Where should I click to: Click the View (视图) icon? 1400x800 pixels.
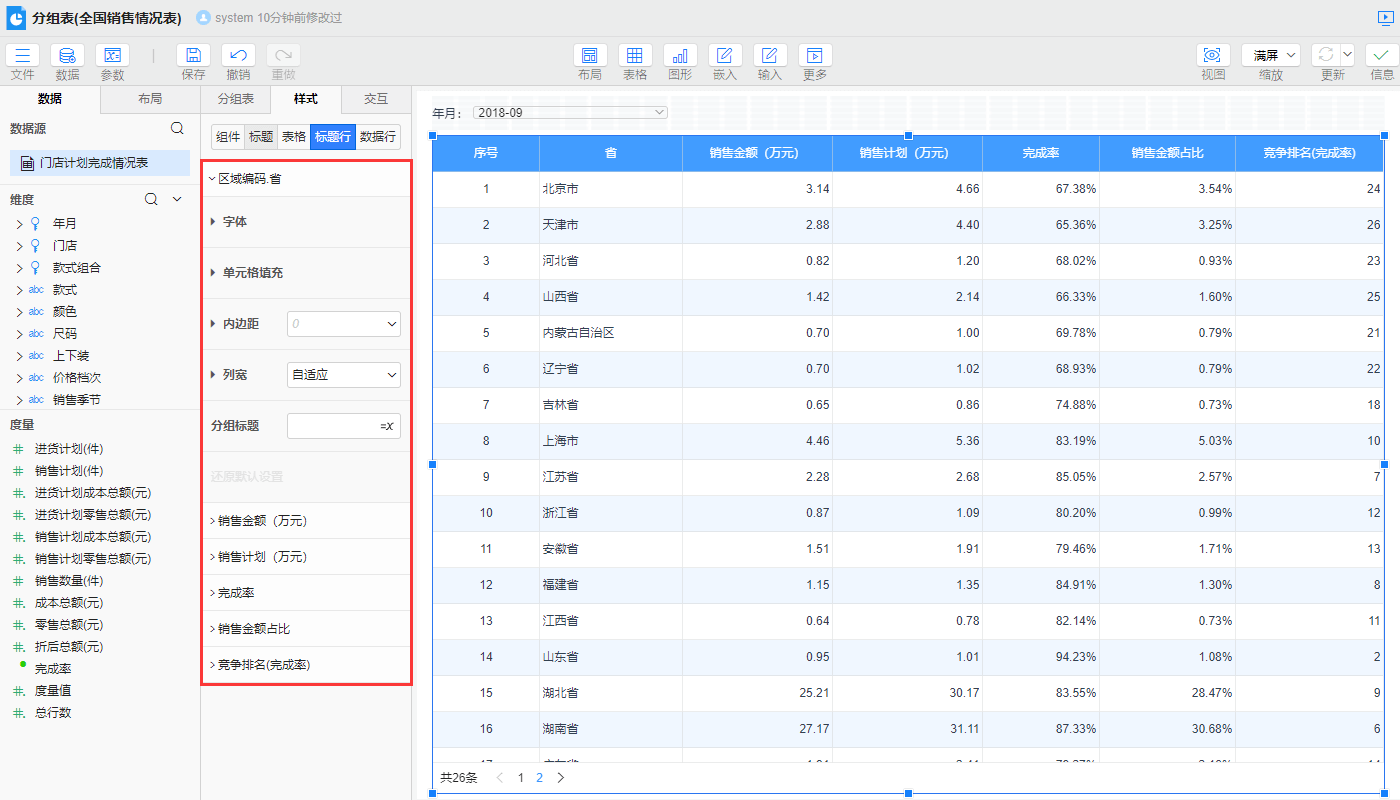click(1213, 56)
